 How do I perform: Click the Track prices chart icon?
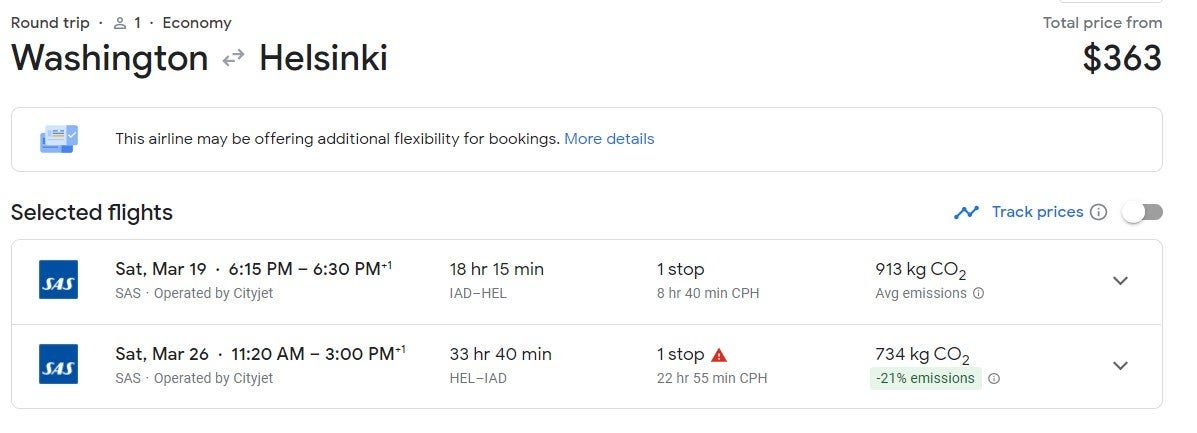pyautogui.click(x=966, y=212)
